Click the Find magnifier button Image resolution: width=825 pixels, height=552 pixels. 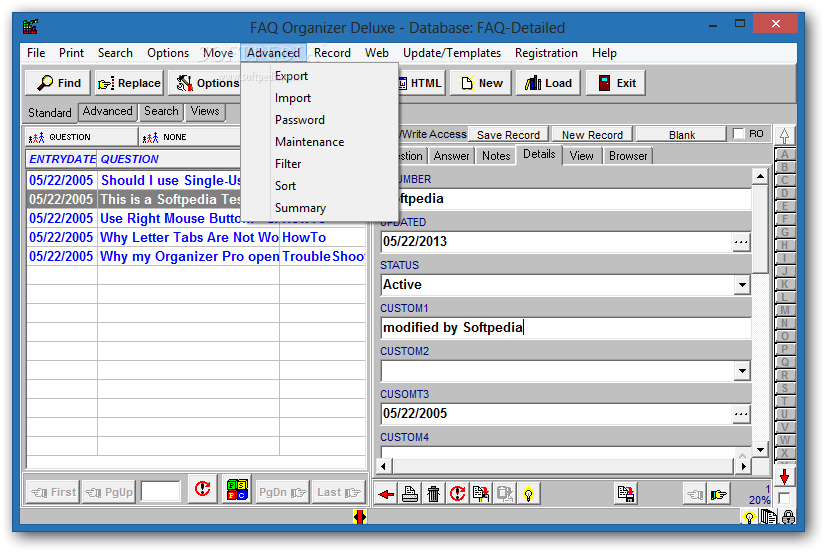(58, 83)
